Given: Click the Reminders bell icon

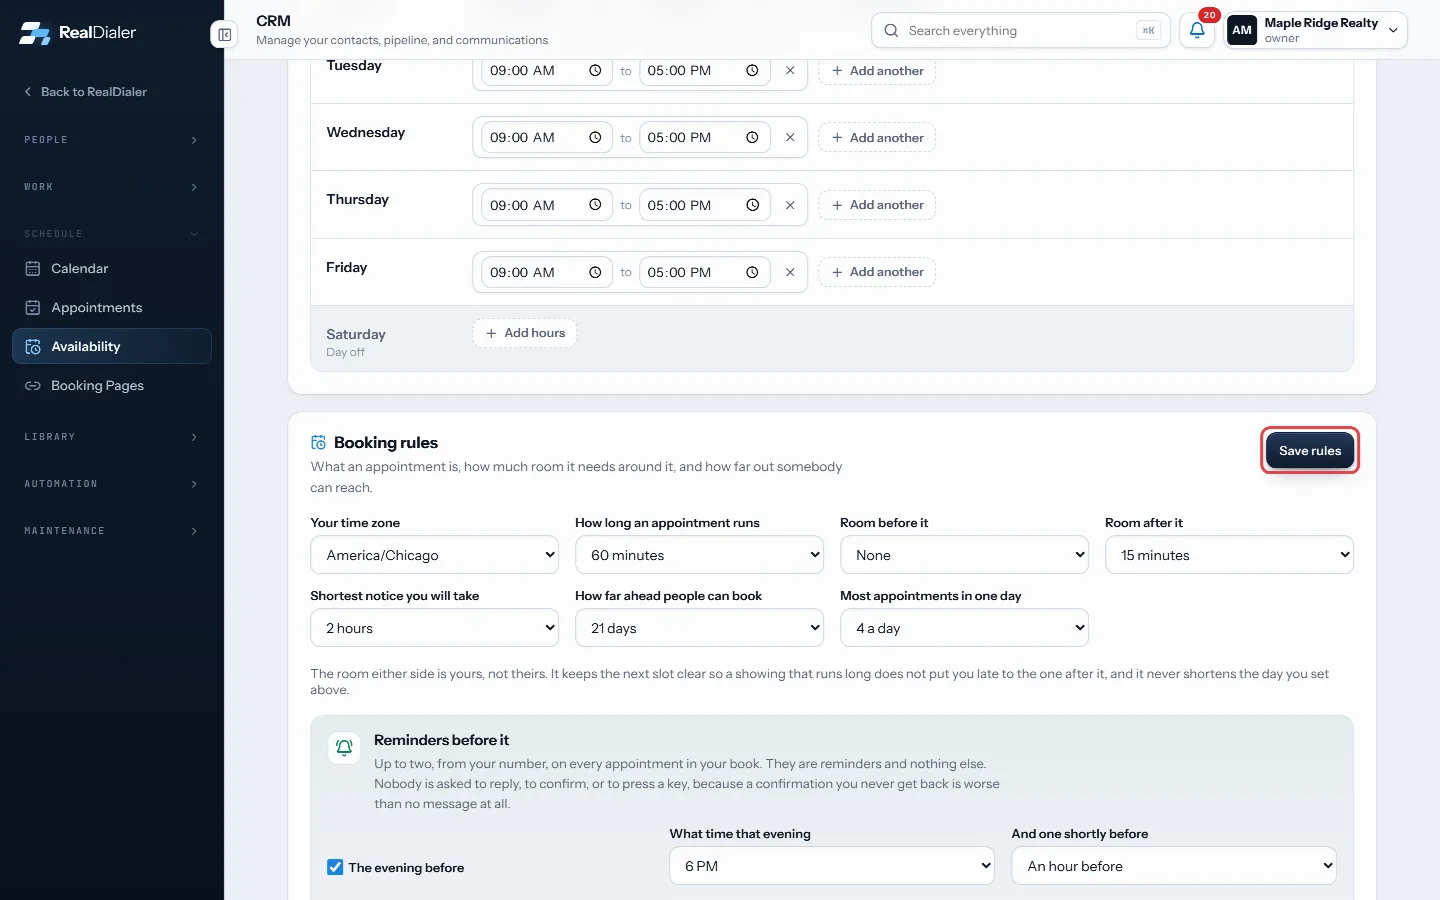Looking at the screenshot, I should 344,748.
